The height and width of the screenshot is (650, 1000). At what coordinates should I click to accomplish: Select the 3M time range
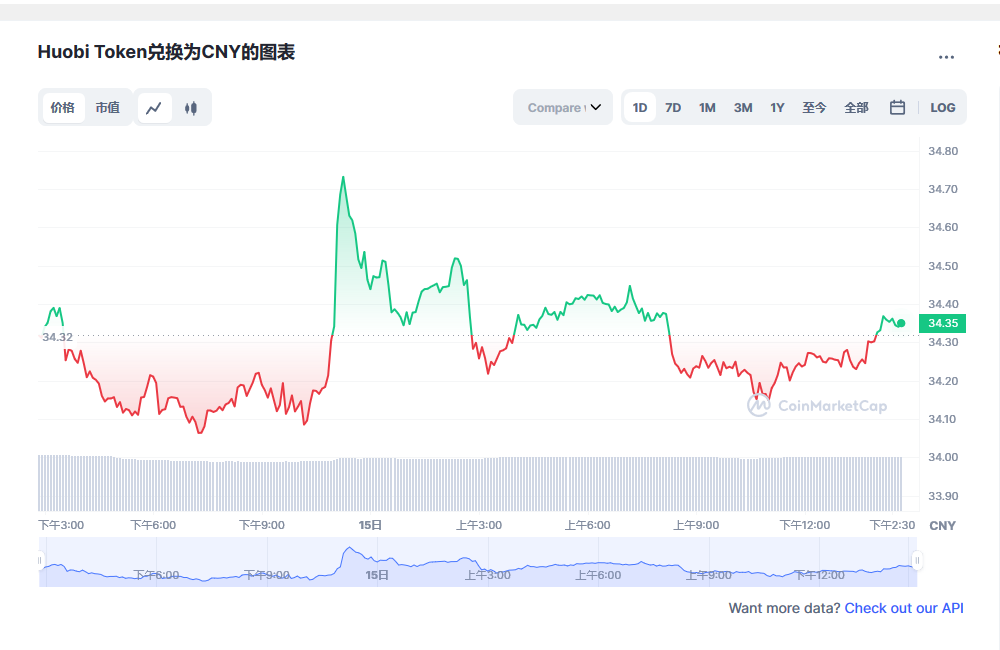tap(743, 108)
